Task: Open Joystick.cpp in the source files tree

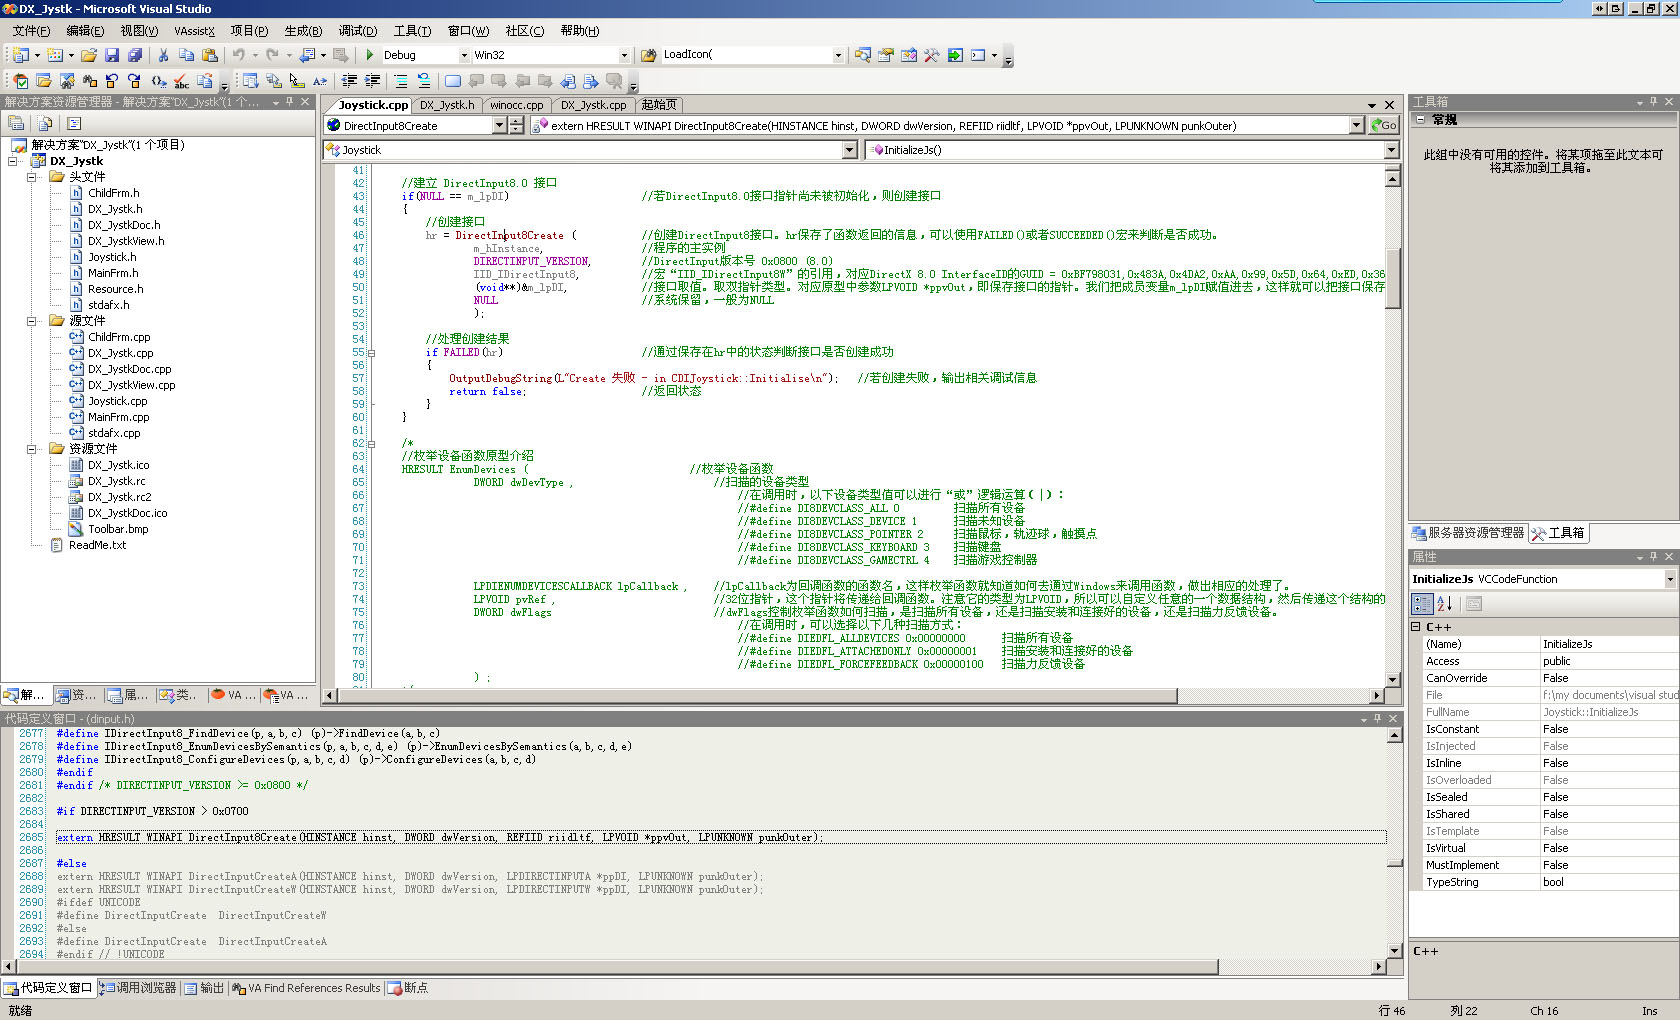Action: tap(117, 401)
